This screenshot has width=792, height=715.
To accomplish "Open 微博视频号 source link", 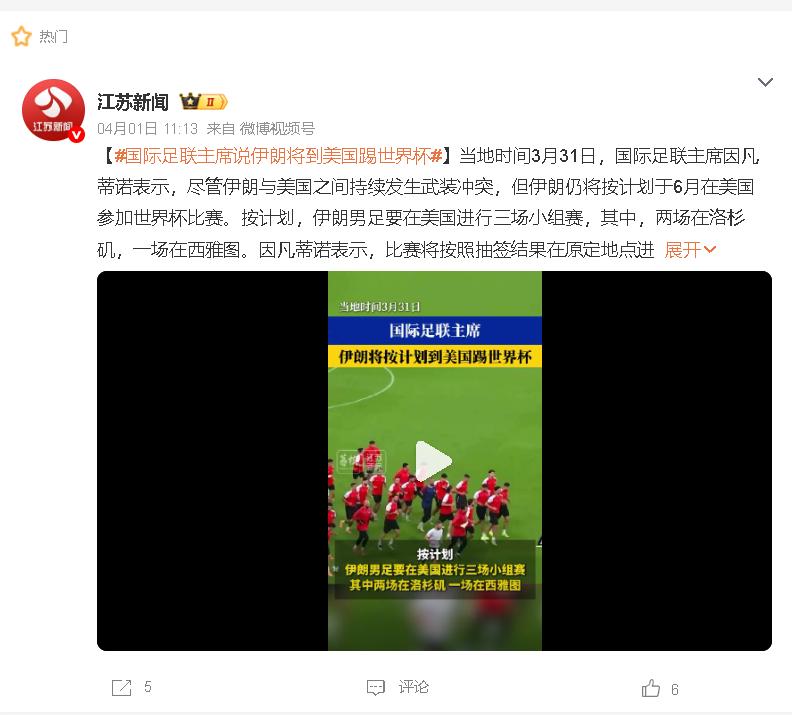I will (x=277, y=129).
